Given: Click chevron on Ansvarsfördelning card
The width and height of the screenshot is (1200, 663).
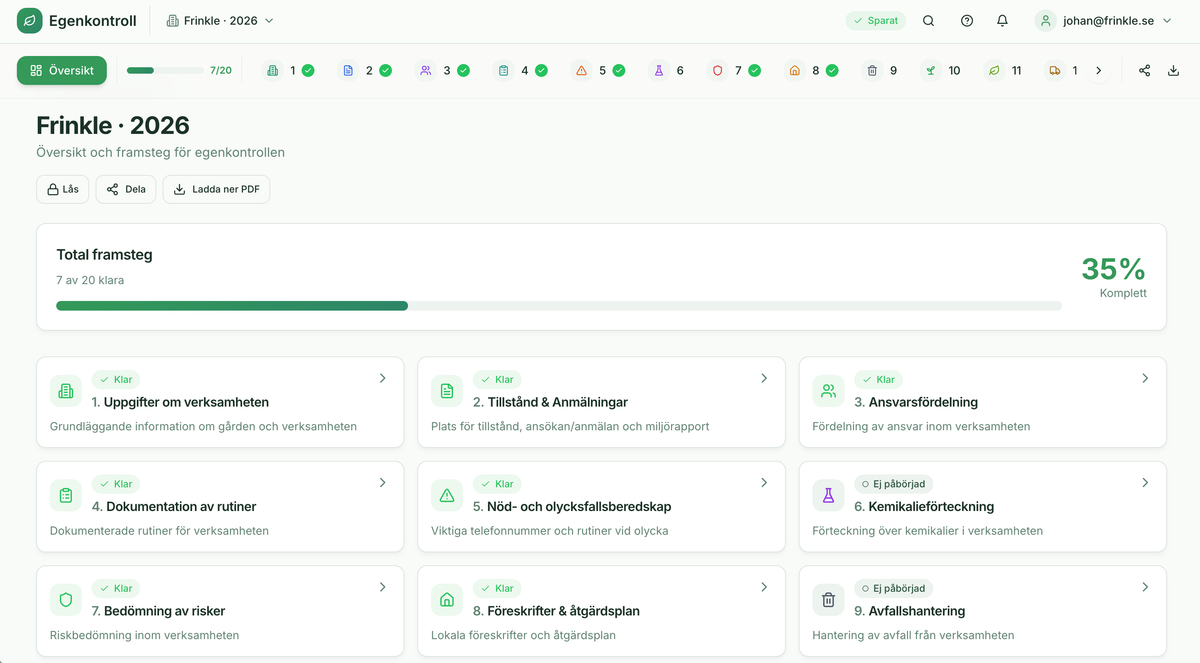Looking at the screenshot, I should click(1145, 378).
